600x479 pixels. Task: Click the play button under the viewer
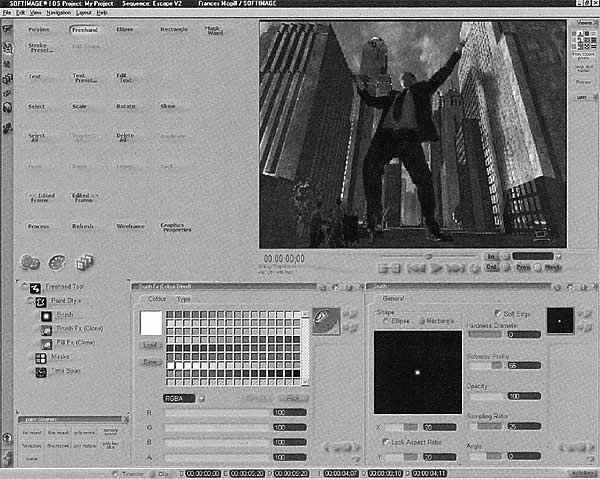coord(437,268)
